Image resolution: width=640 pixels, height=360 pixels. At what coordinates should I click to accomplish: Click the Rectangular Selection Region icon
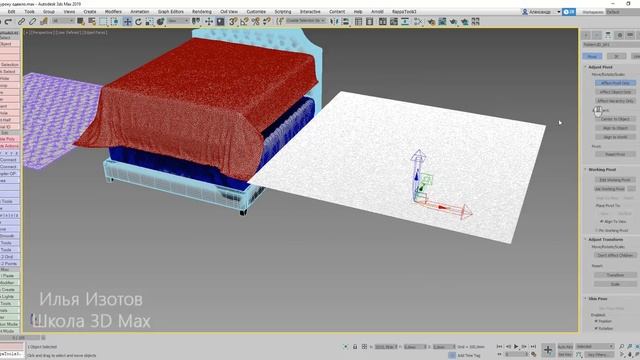tap(104, 21)
